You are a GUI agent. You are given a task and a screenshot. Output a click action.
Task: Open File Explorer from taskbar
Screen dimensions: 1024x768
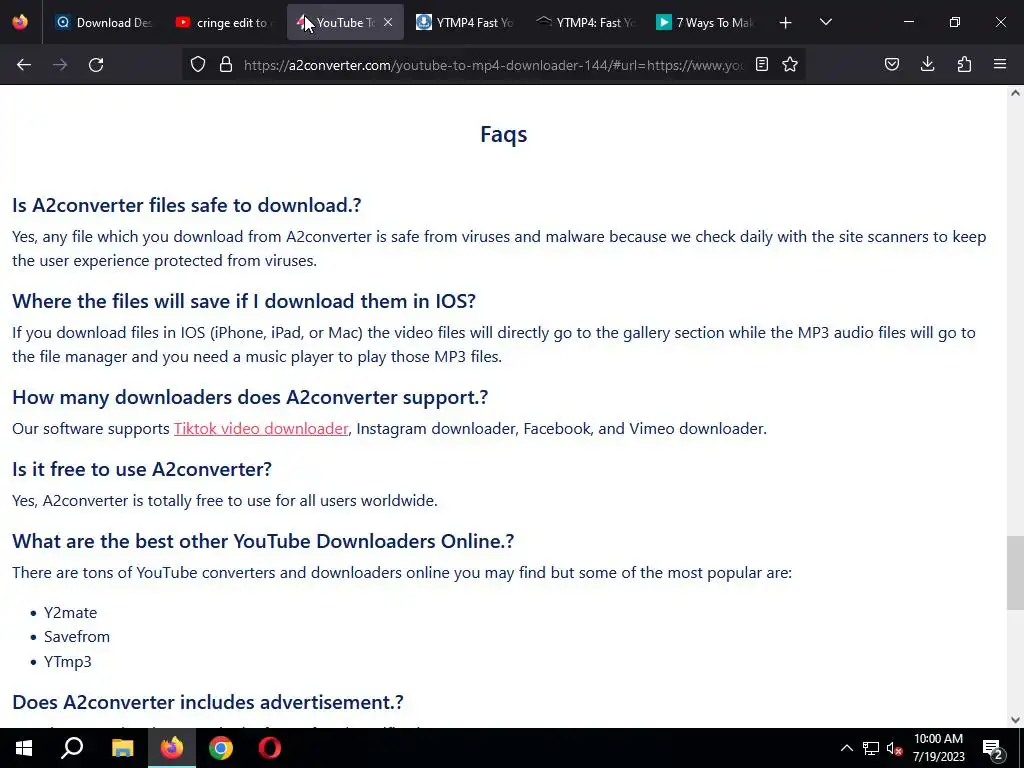click(122, 748)
